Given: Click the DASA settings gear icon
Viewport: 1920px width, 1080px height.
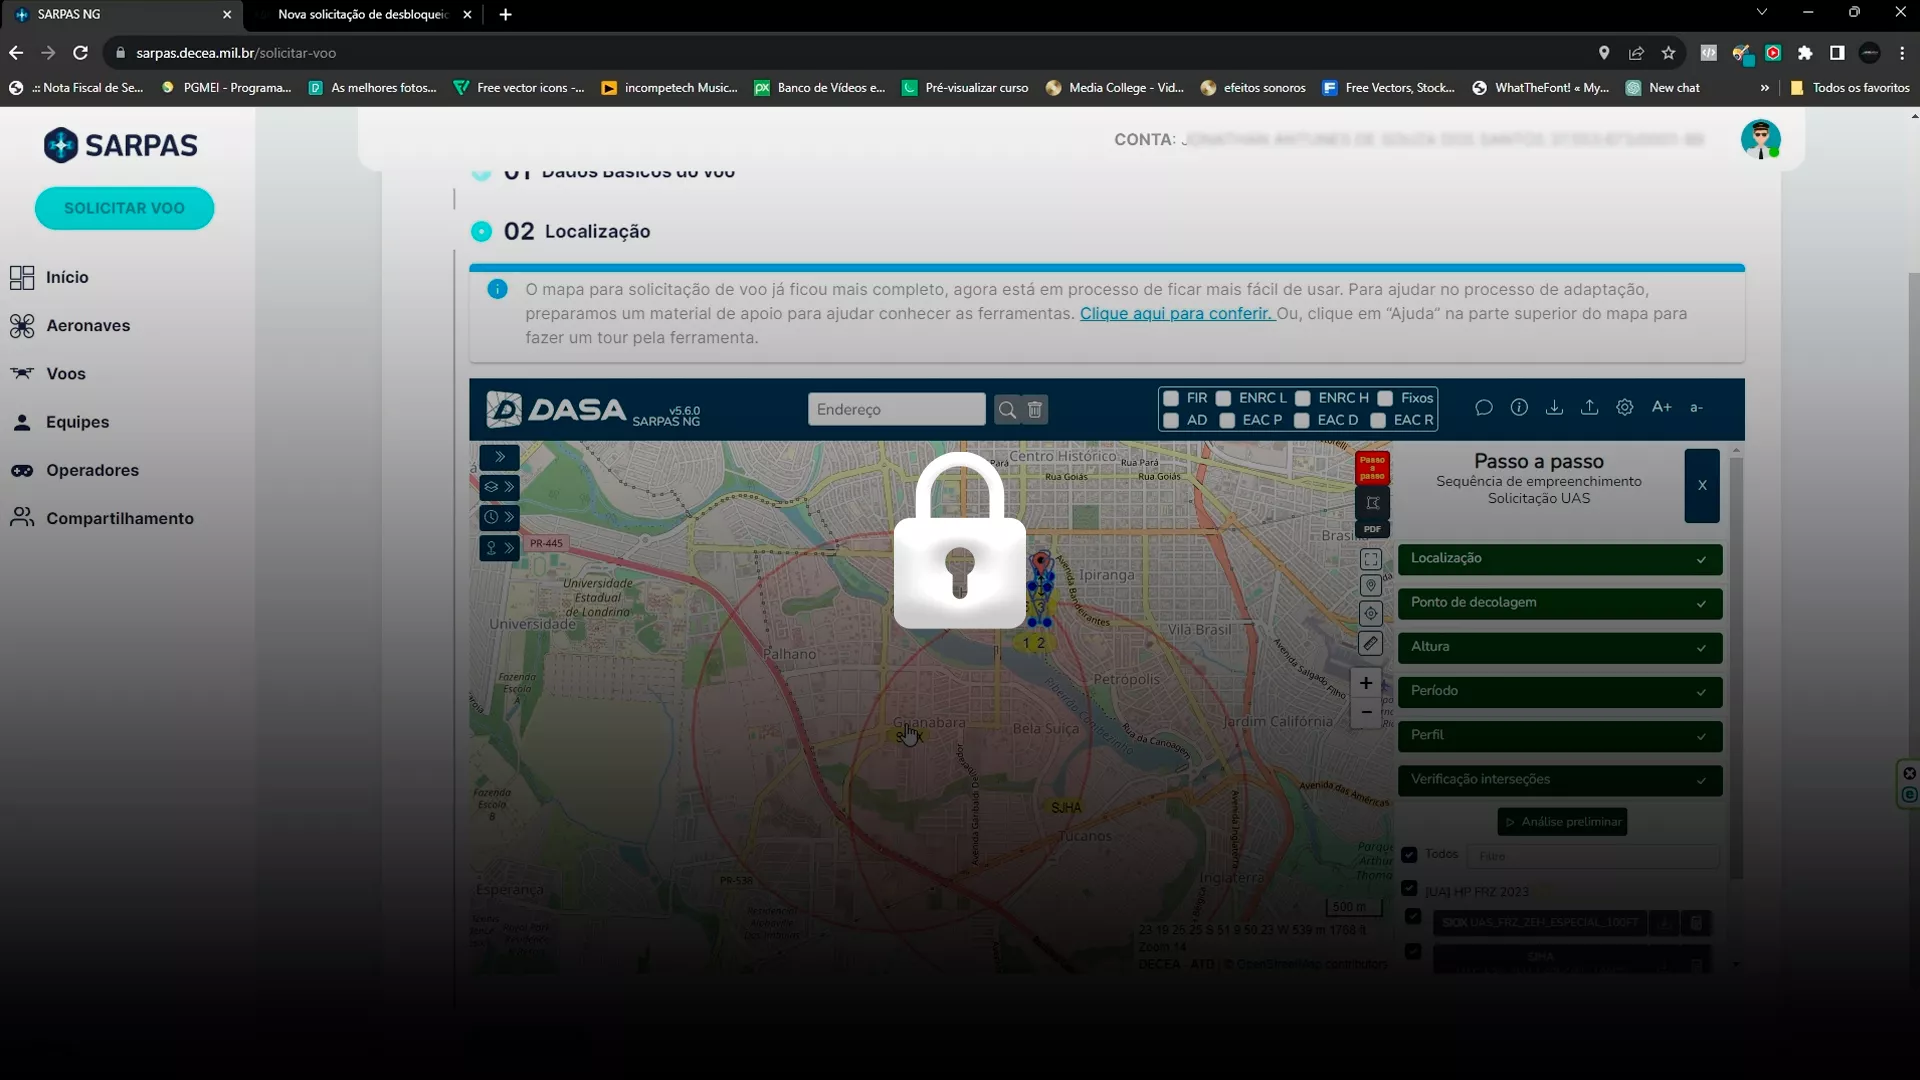Looking at the screenshot, I should click(x=1625, y=408).
